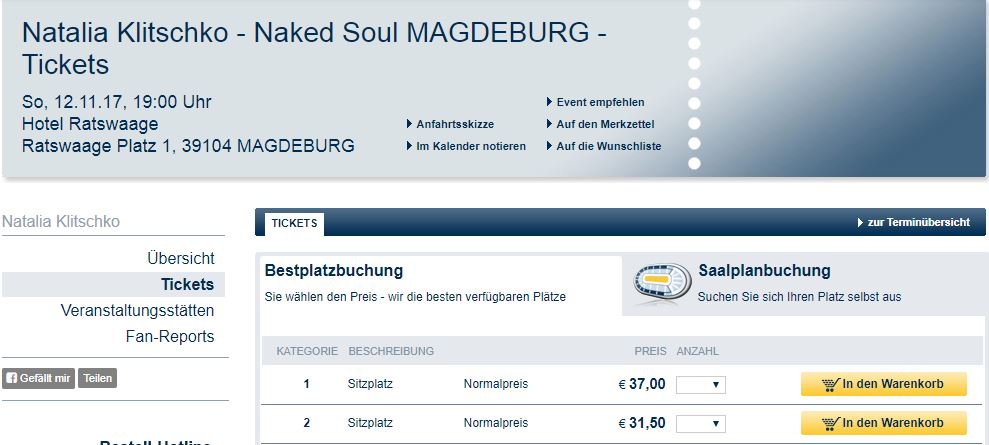Image resolution: width=989 pixels, height=445 pixels.
Task: Click the cart icon for category 1
Action: click(830, 384)
